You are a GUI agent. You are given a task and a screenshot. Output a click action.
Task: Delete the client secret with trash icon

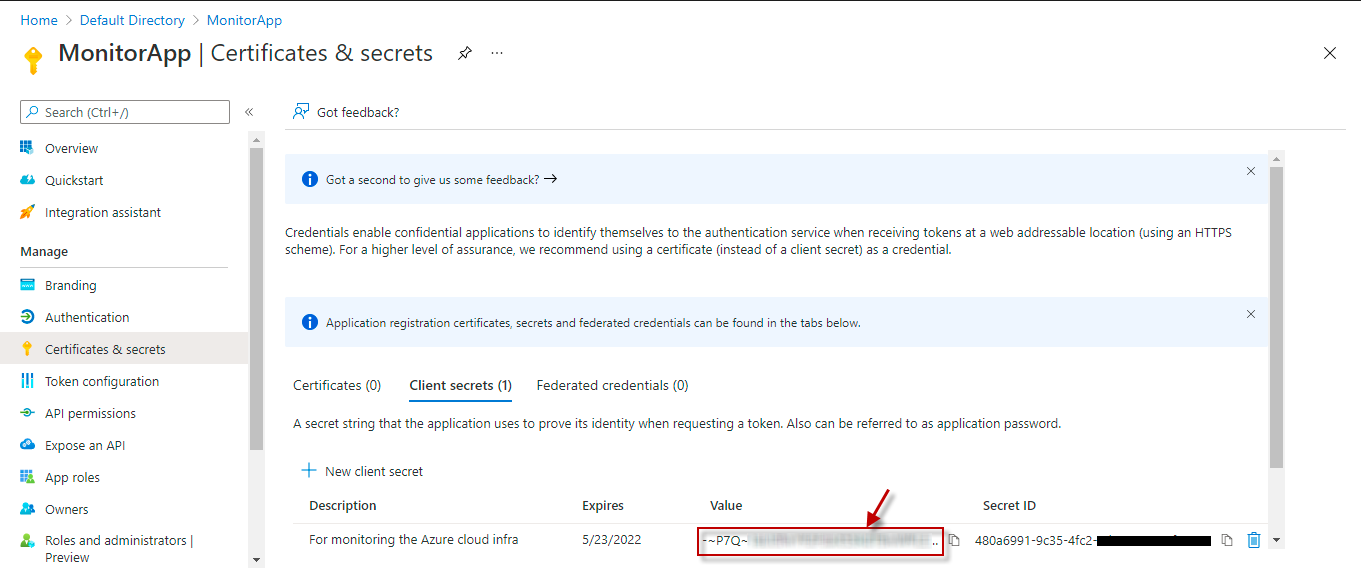[x=1254, y=540]
